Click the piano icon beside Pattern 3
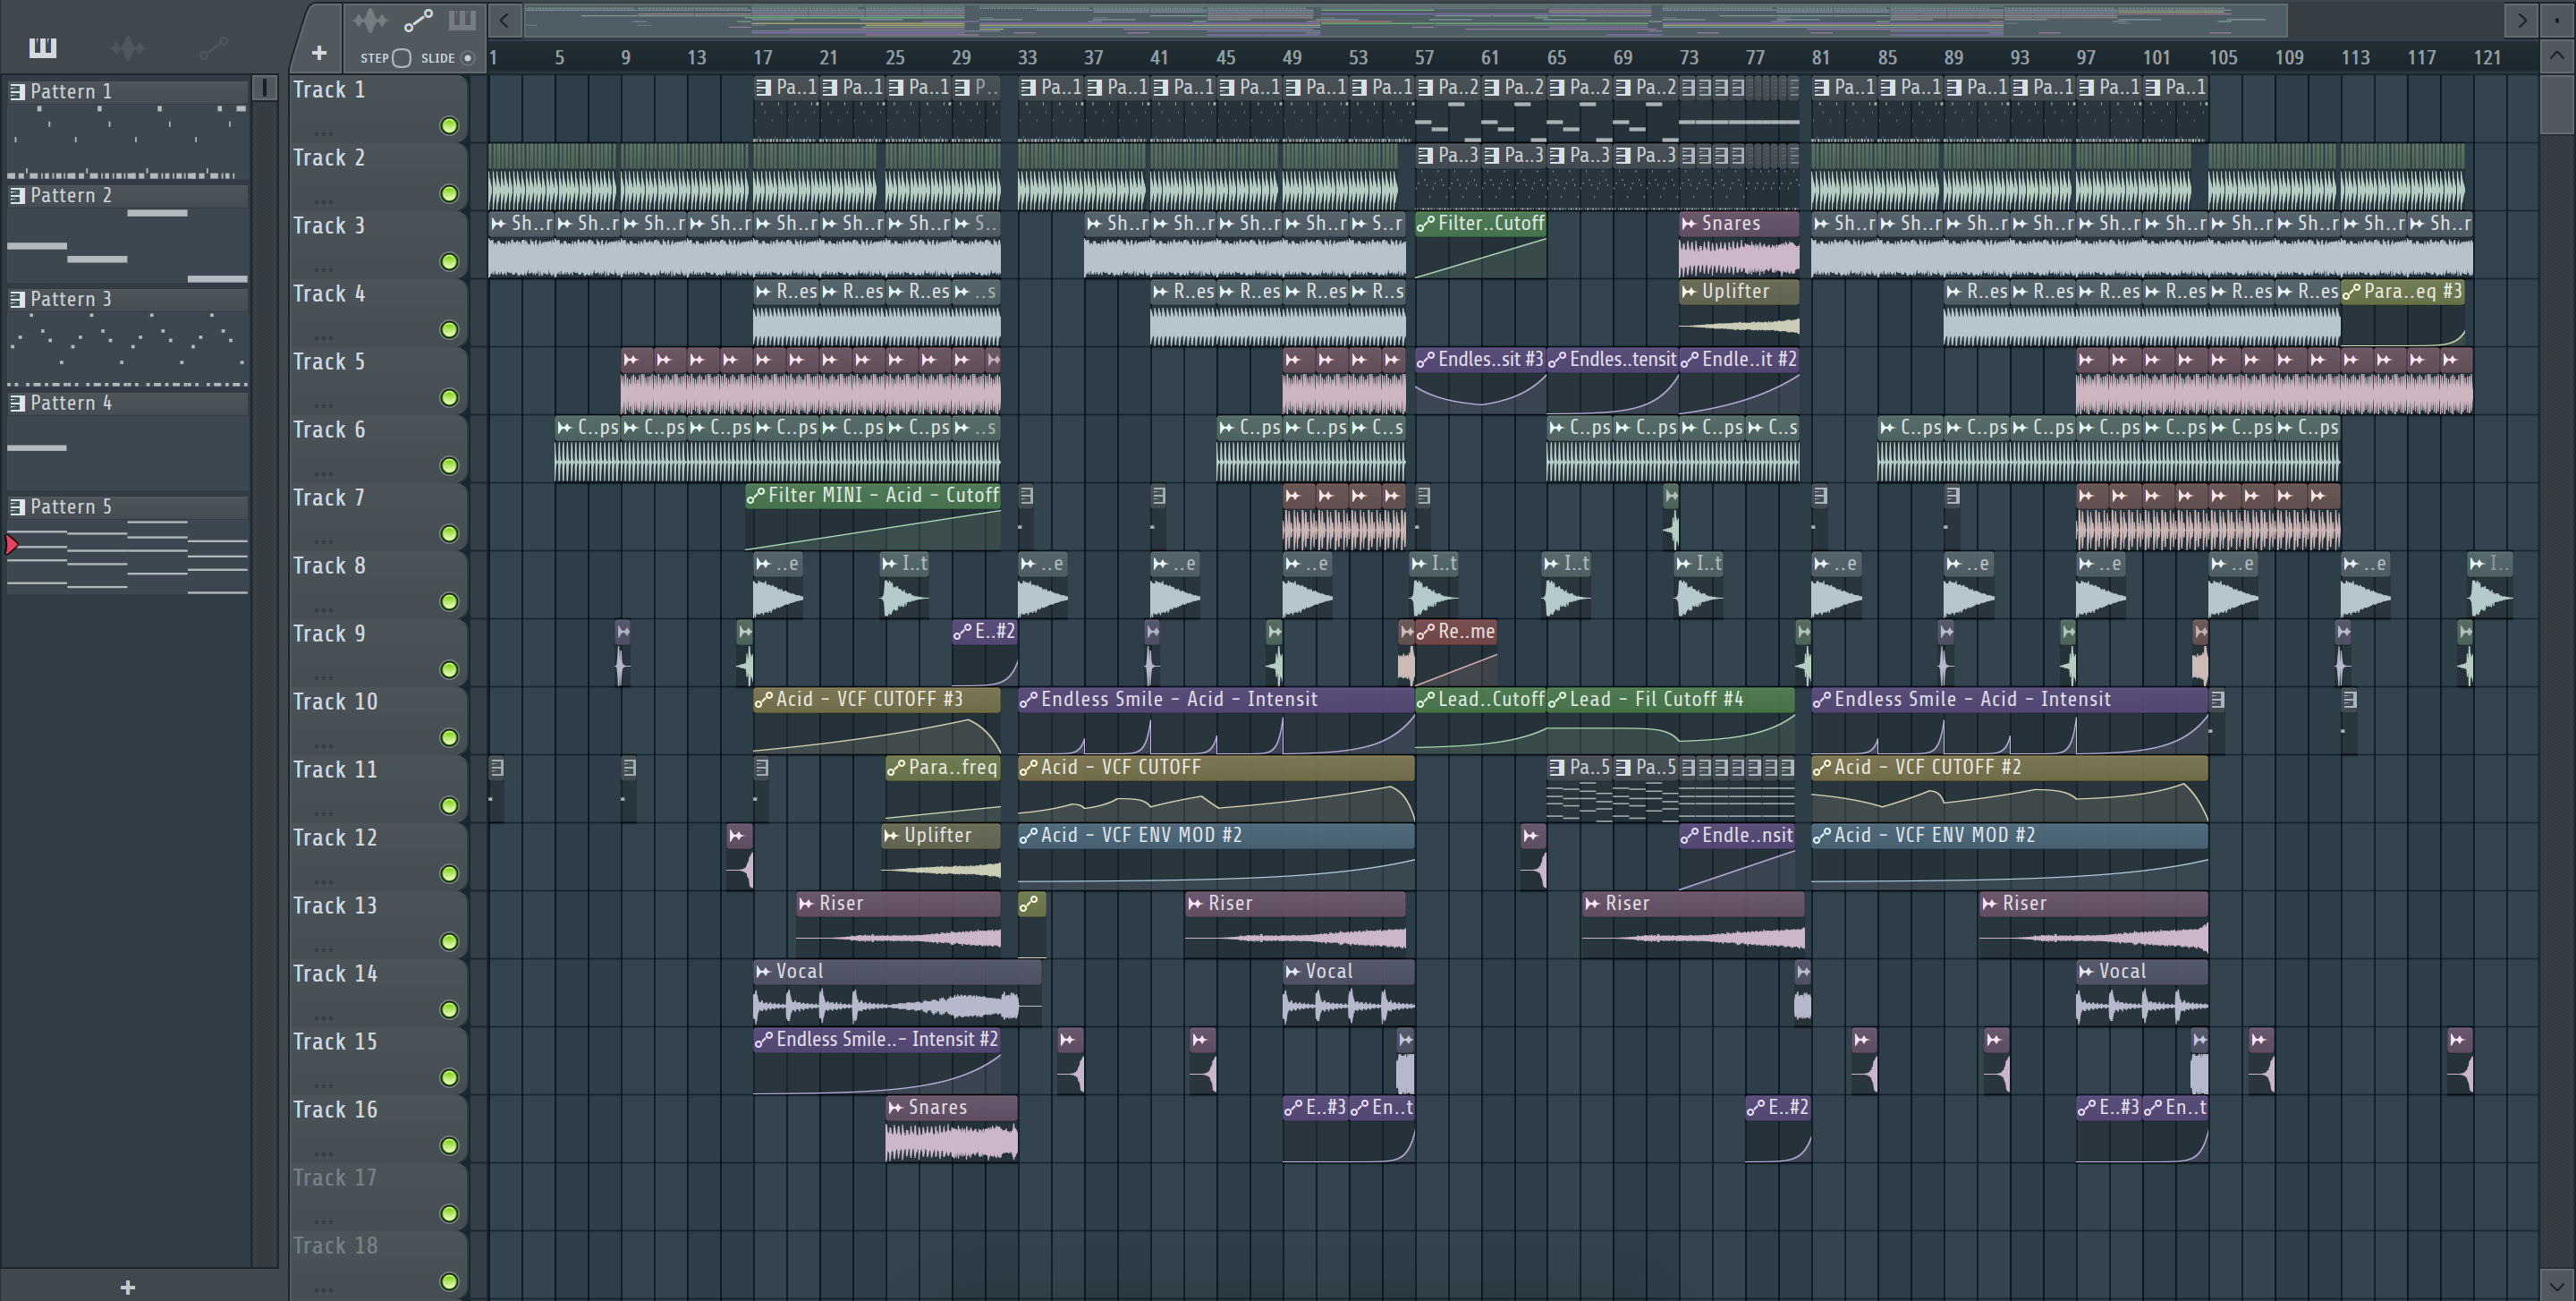The width and height of the screenshot is (2576, 1301). click(x=18, y=300)
